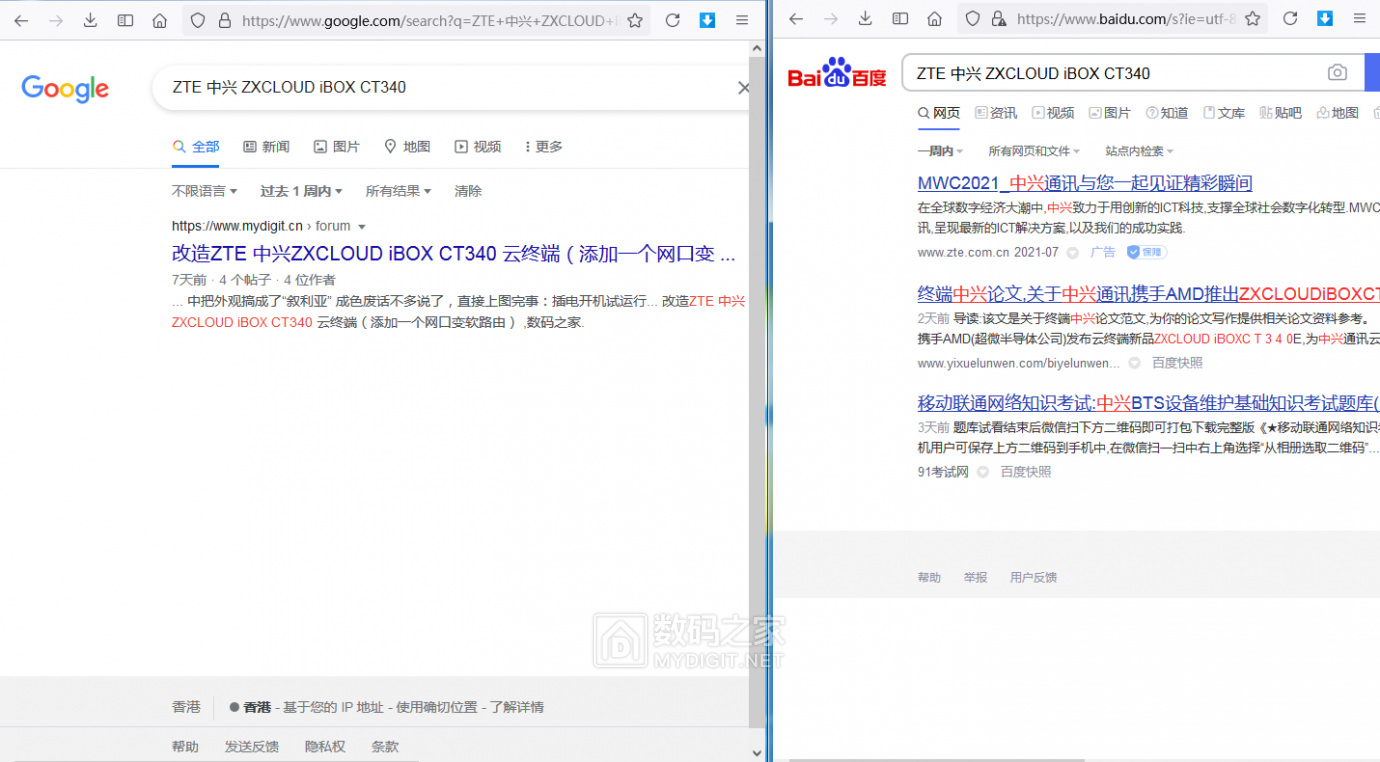Open the 更多 menu on Google

coord(543,147)
